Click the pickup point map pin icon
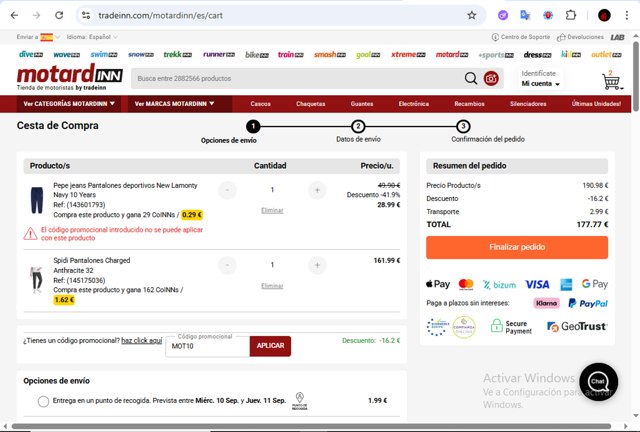Viewport: 640px width, 432px height. click(300, 401)
